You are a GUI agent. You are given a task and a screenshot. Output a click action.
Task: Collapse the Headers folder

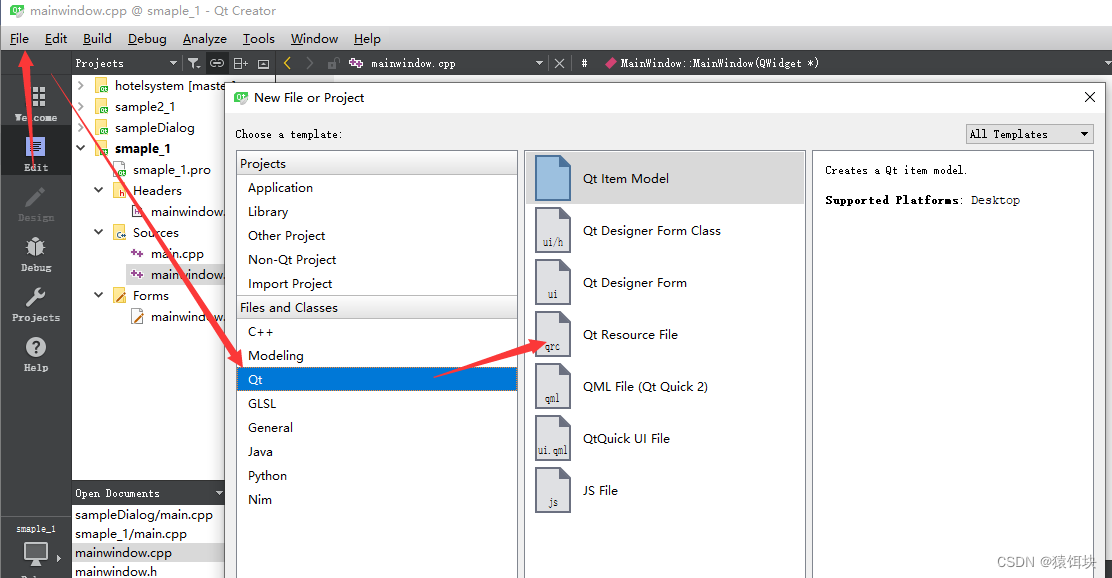tap(99, 190)
